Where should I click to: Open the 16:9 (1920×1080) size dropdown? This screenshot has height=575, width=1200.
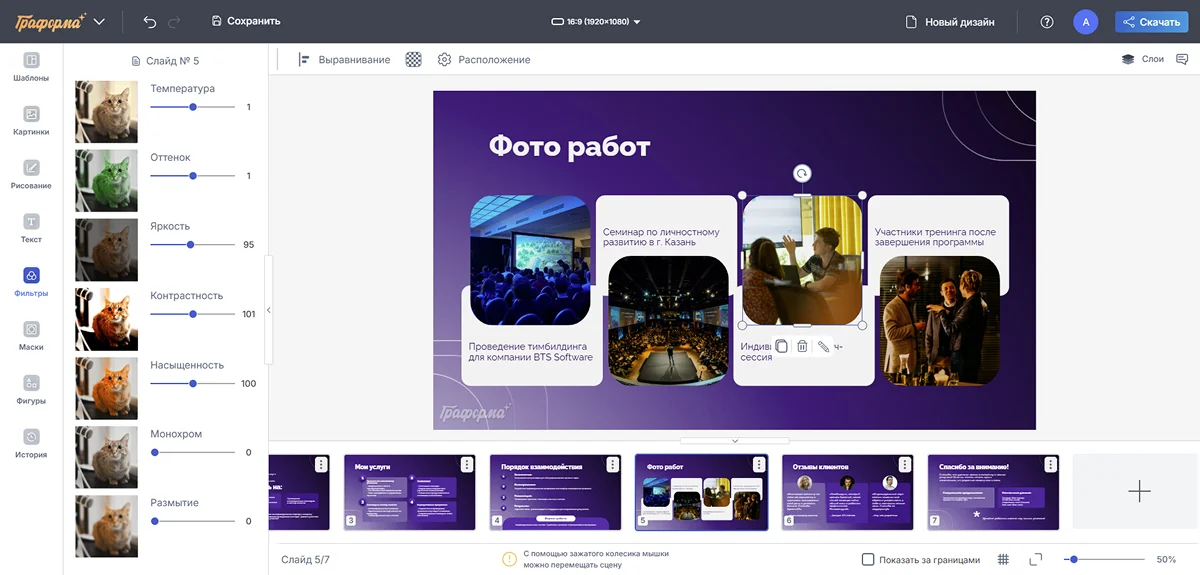click(596, 21)
